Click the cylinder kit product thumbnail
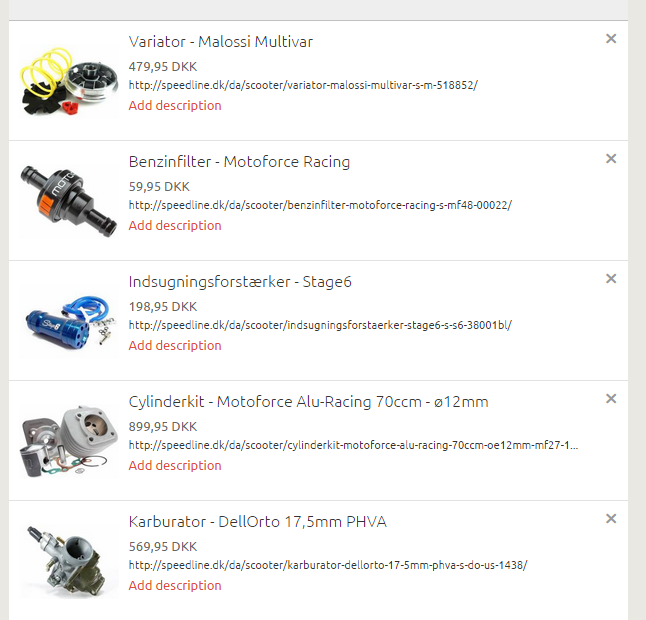This screenshot has height=620, width=646. tap(69, 441)
